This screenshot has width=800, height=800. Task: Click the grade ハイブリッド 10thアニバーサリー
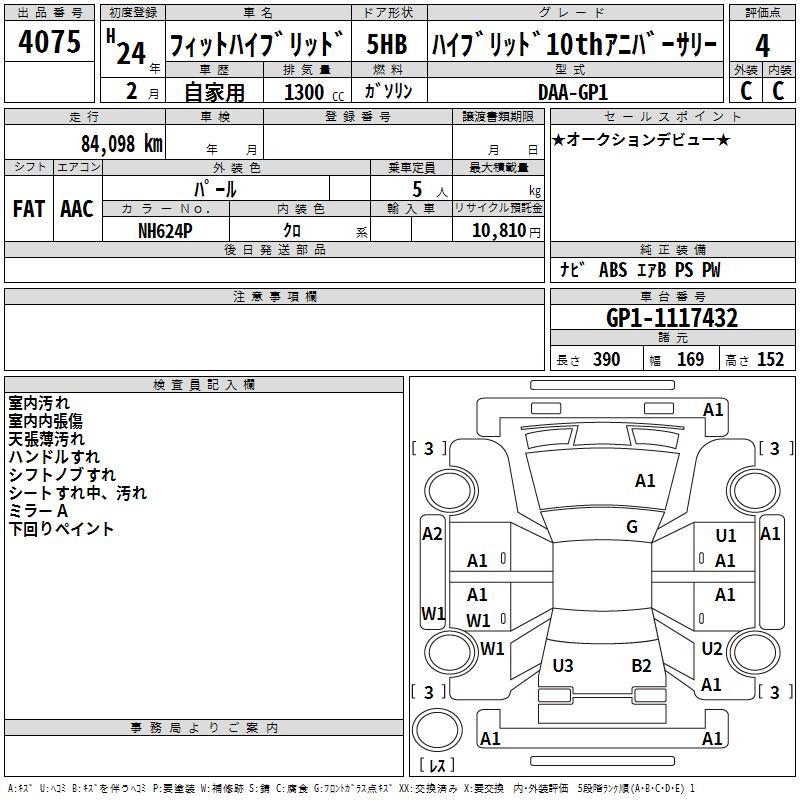tap(574, 44)
